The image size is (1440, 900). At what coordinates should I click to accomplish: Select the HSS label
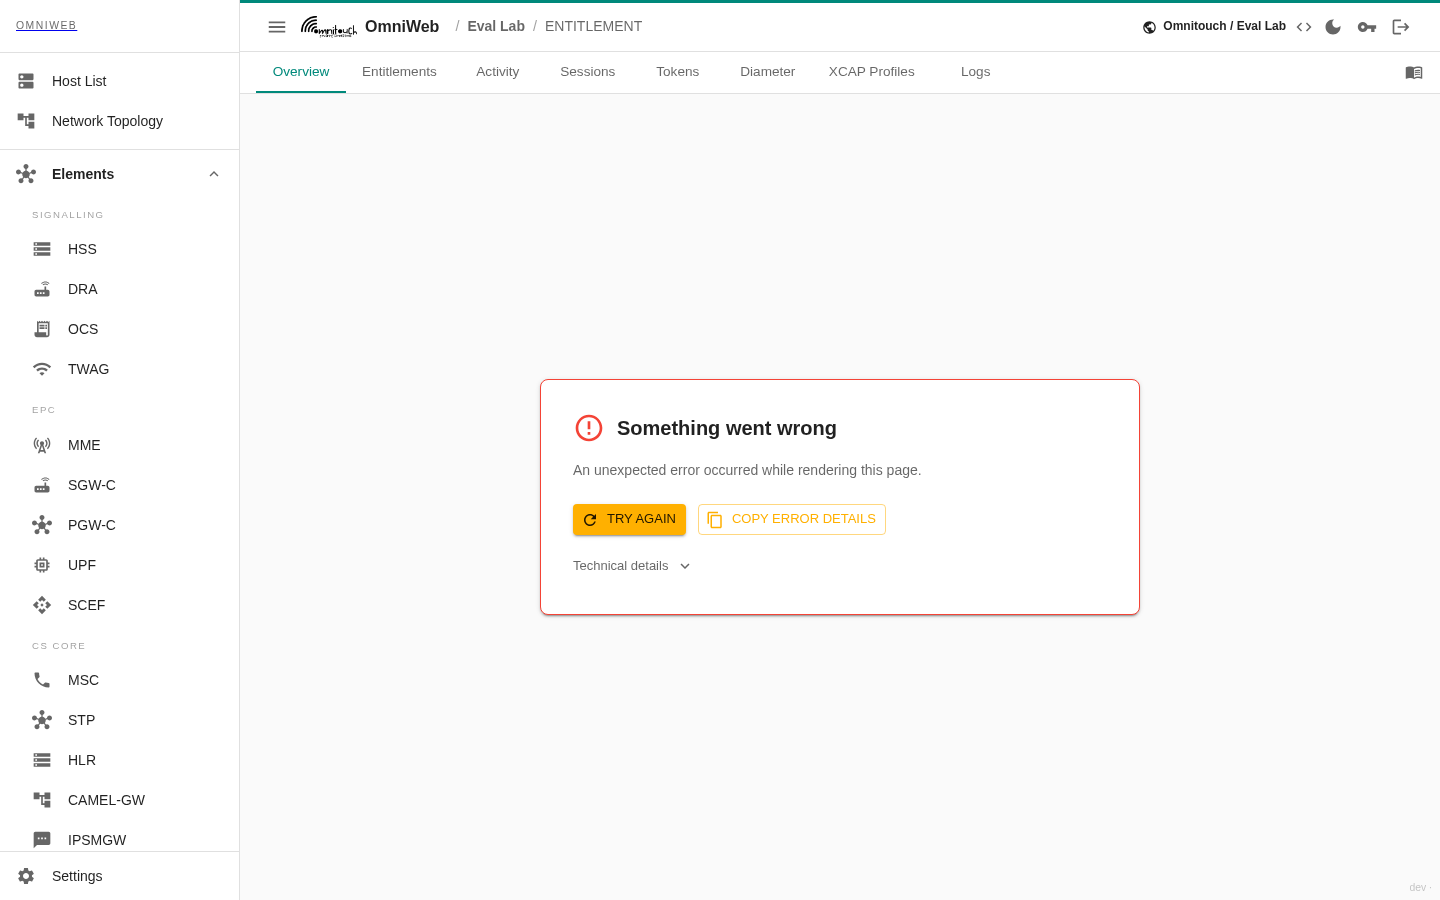click(82, 249)
